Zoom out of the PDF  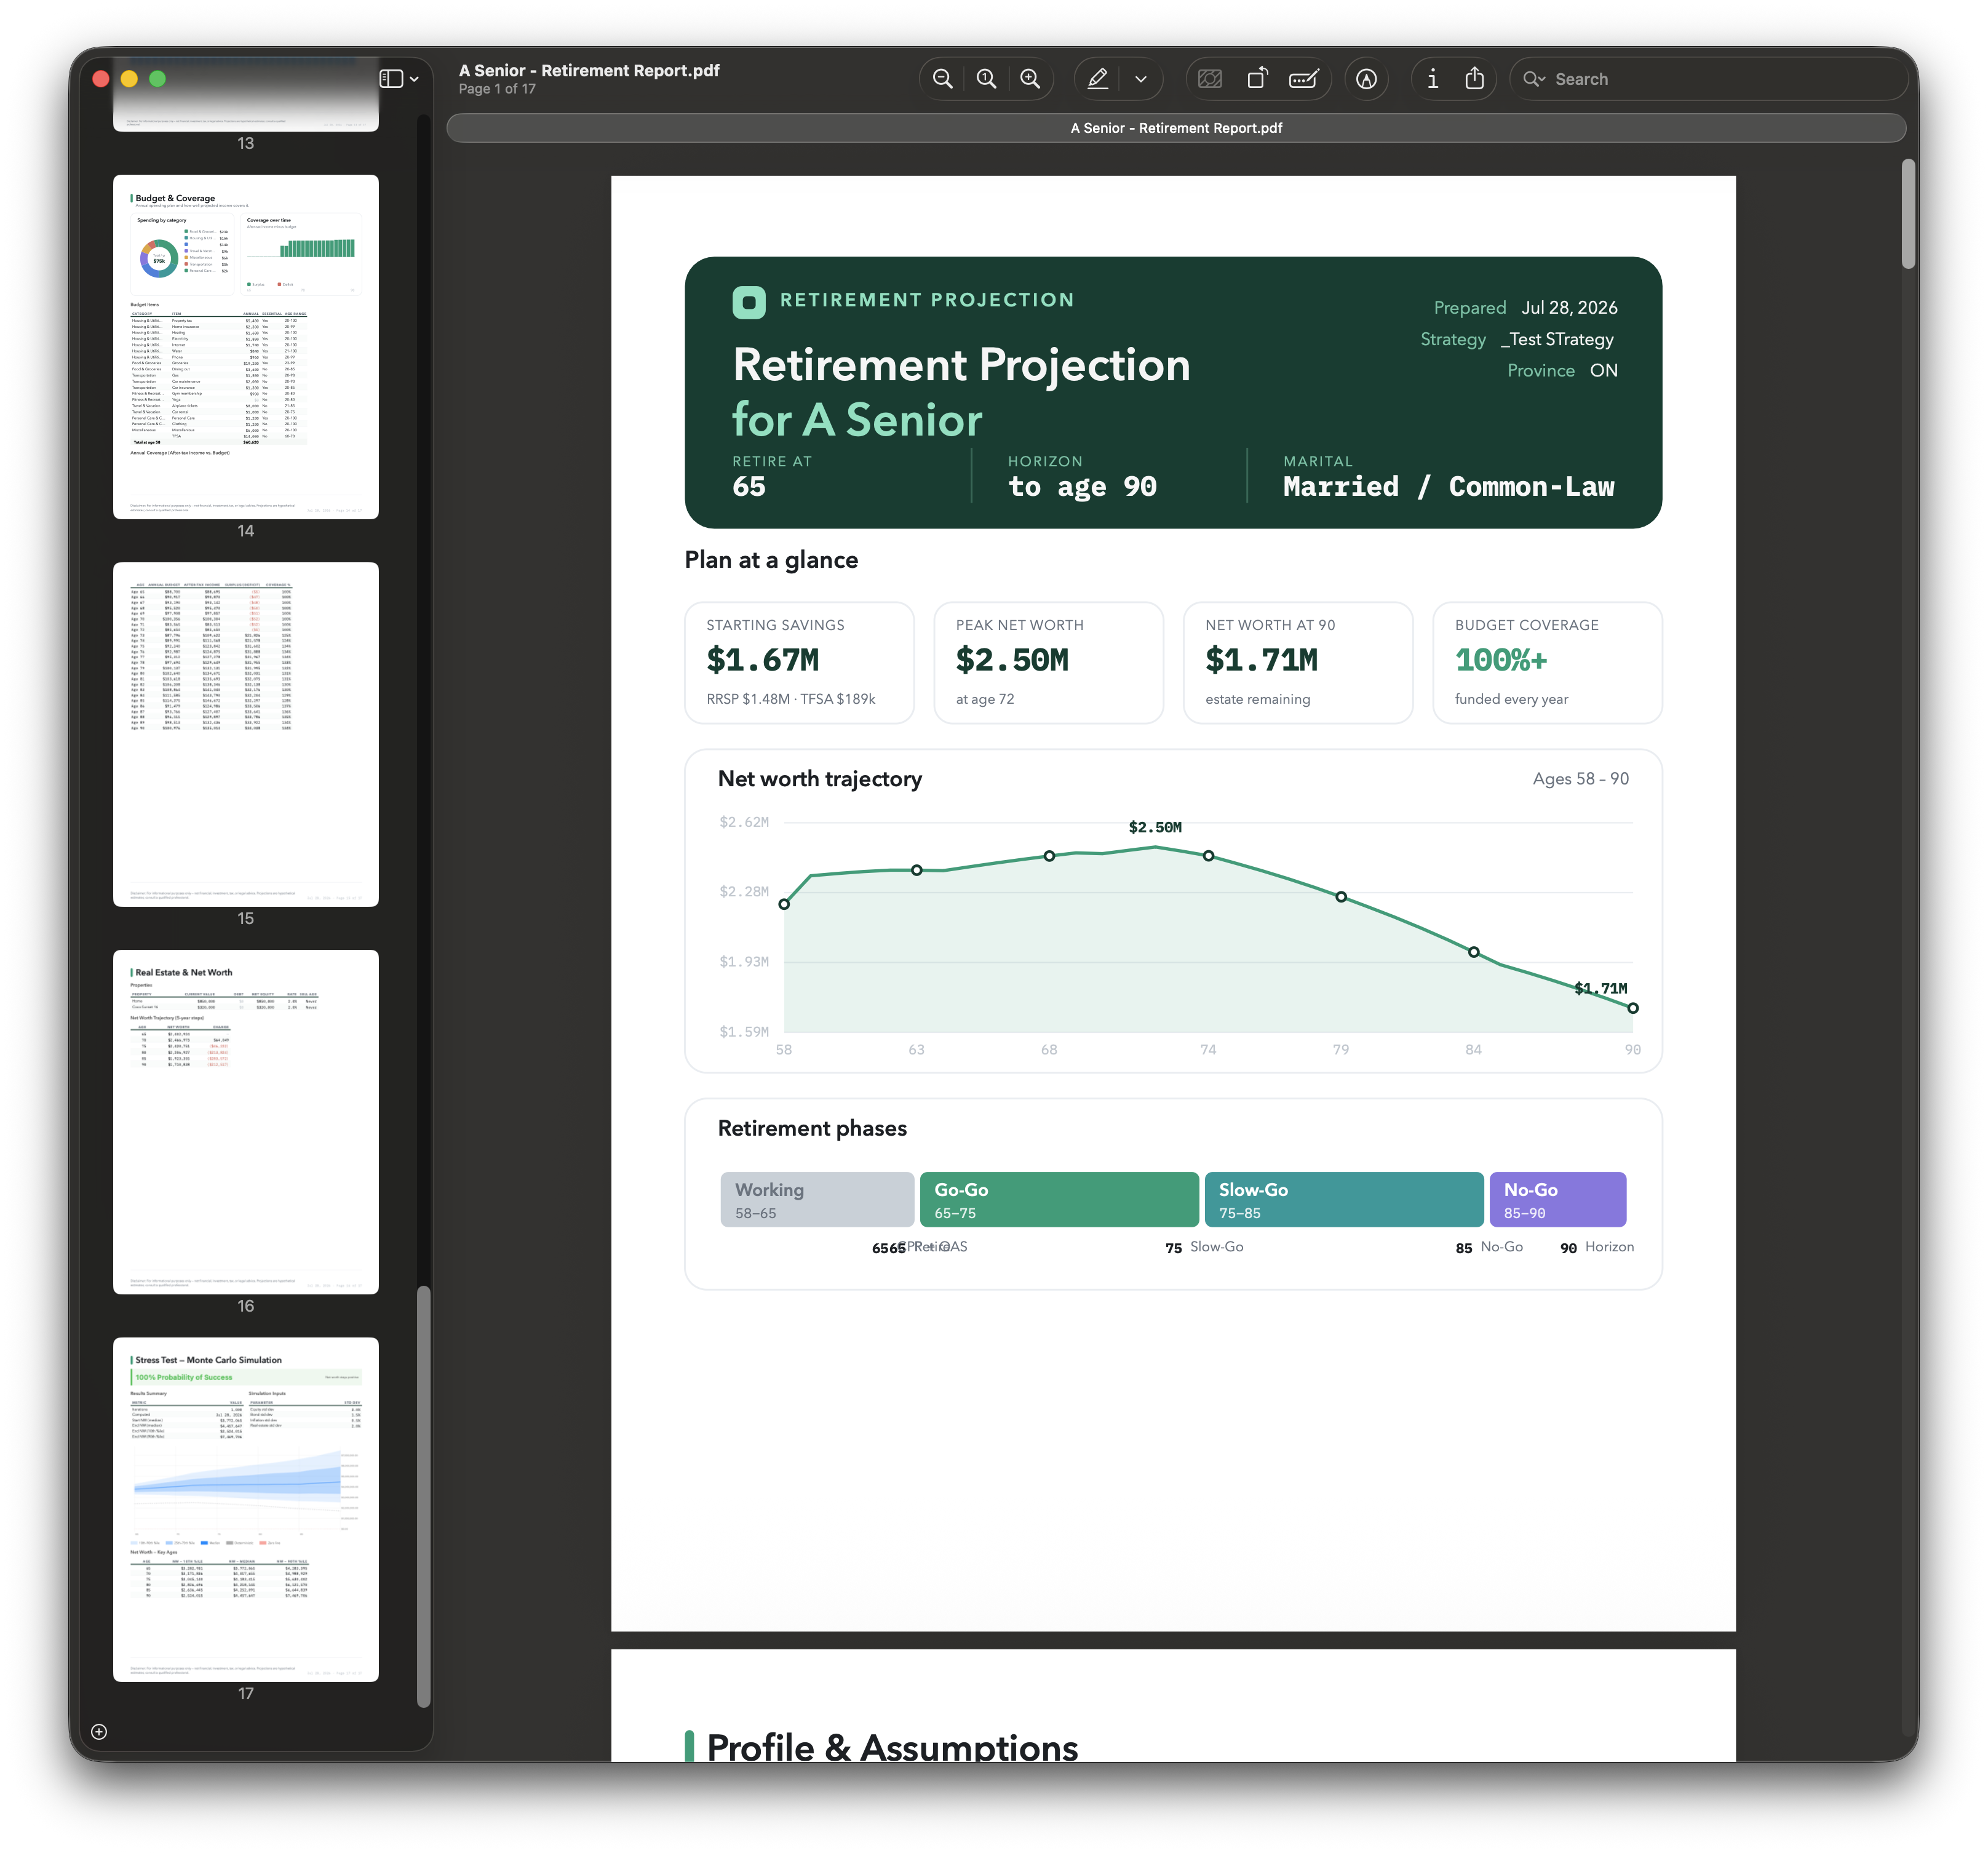click(942, 79)
